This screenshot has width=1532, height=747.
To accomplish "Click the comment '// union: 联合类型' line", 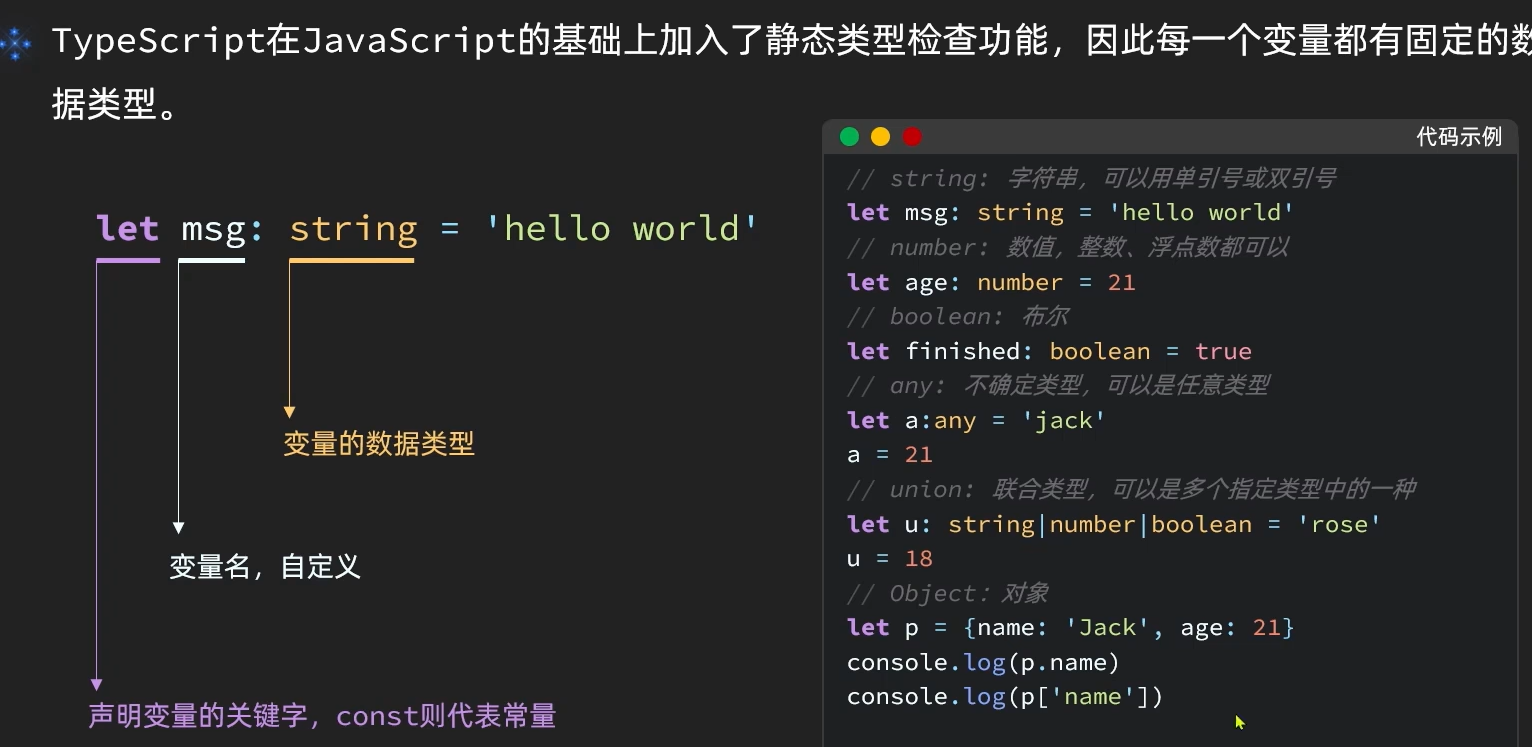I will pos(1131,489).
